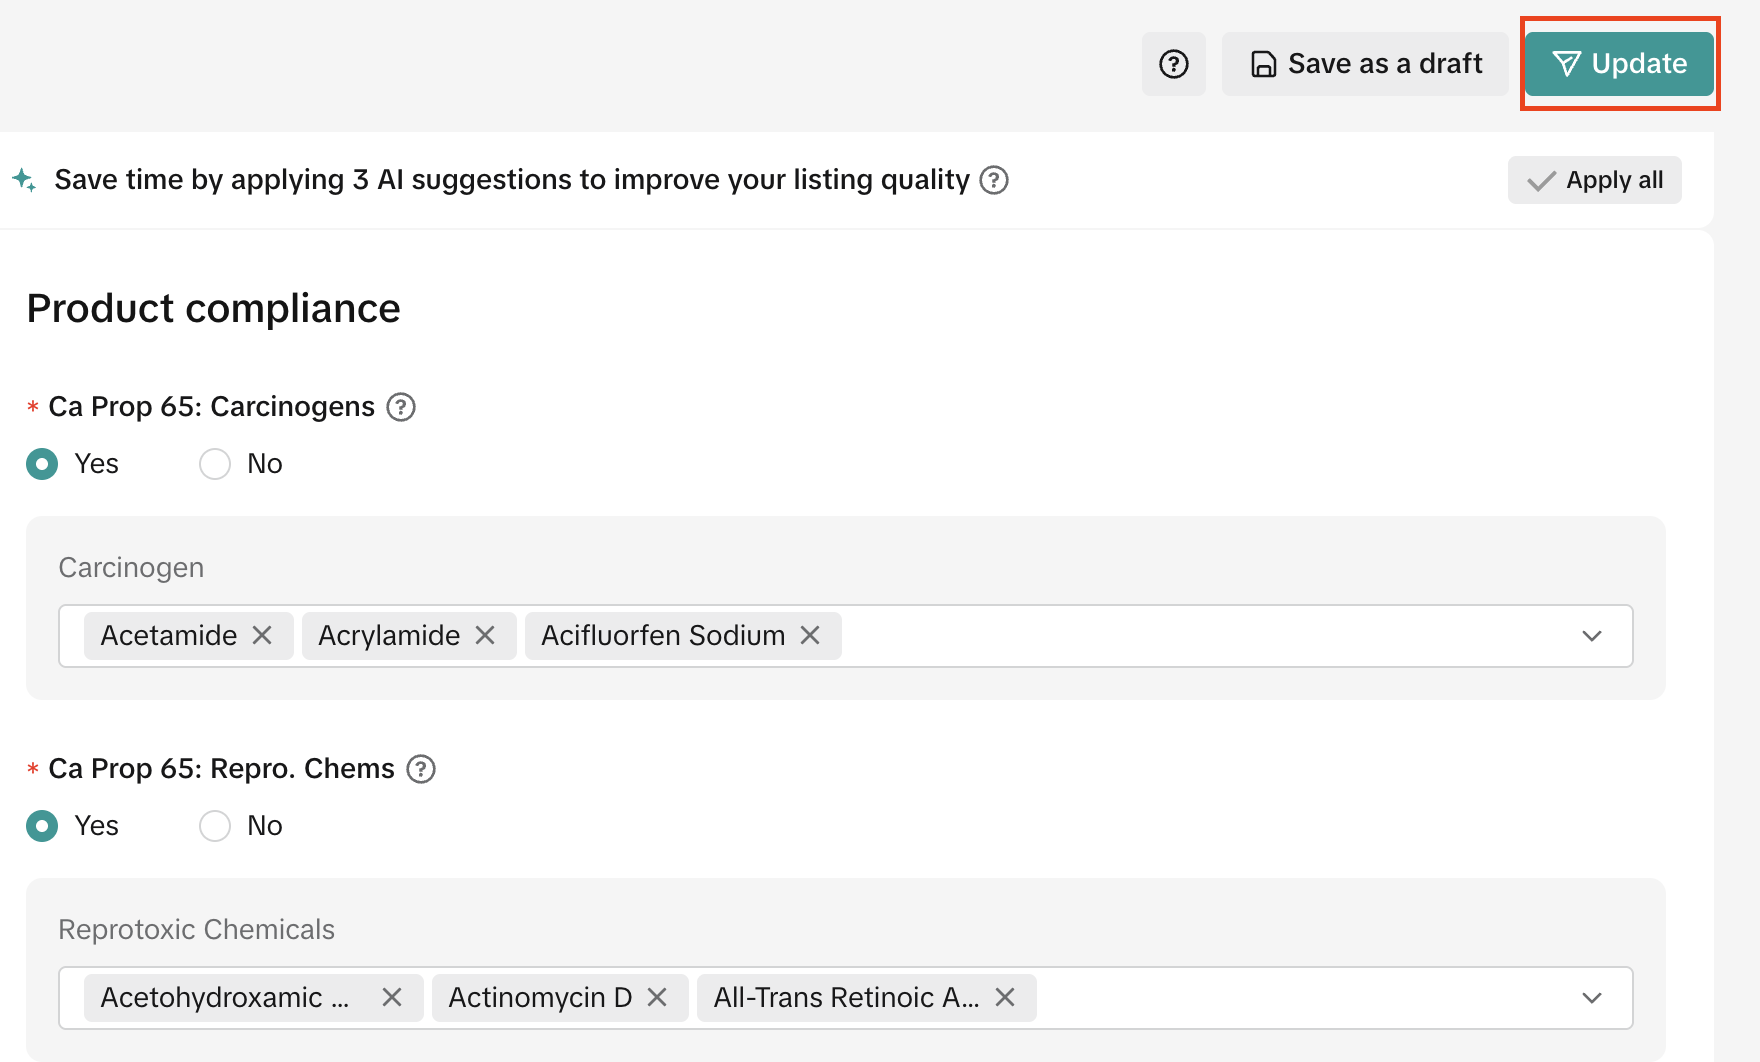The image size is (1760, 1062).
Task: Click Save as a draft
Action: [x=1365, y=64]
